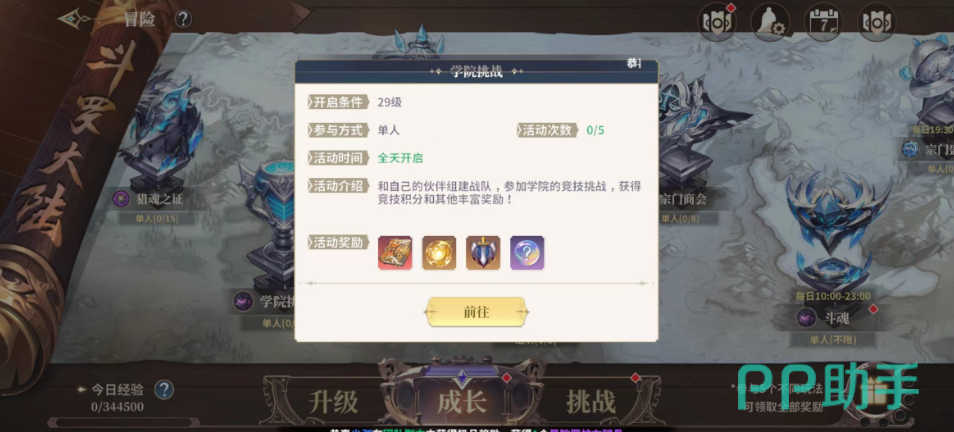Open the top-right map icon with red dot
Viewport: 954px width, 432px height.
point(717,23)
